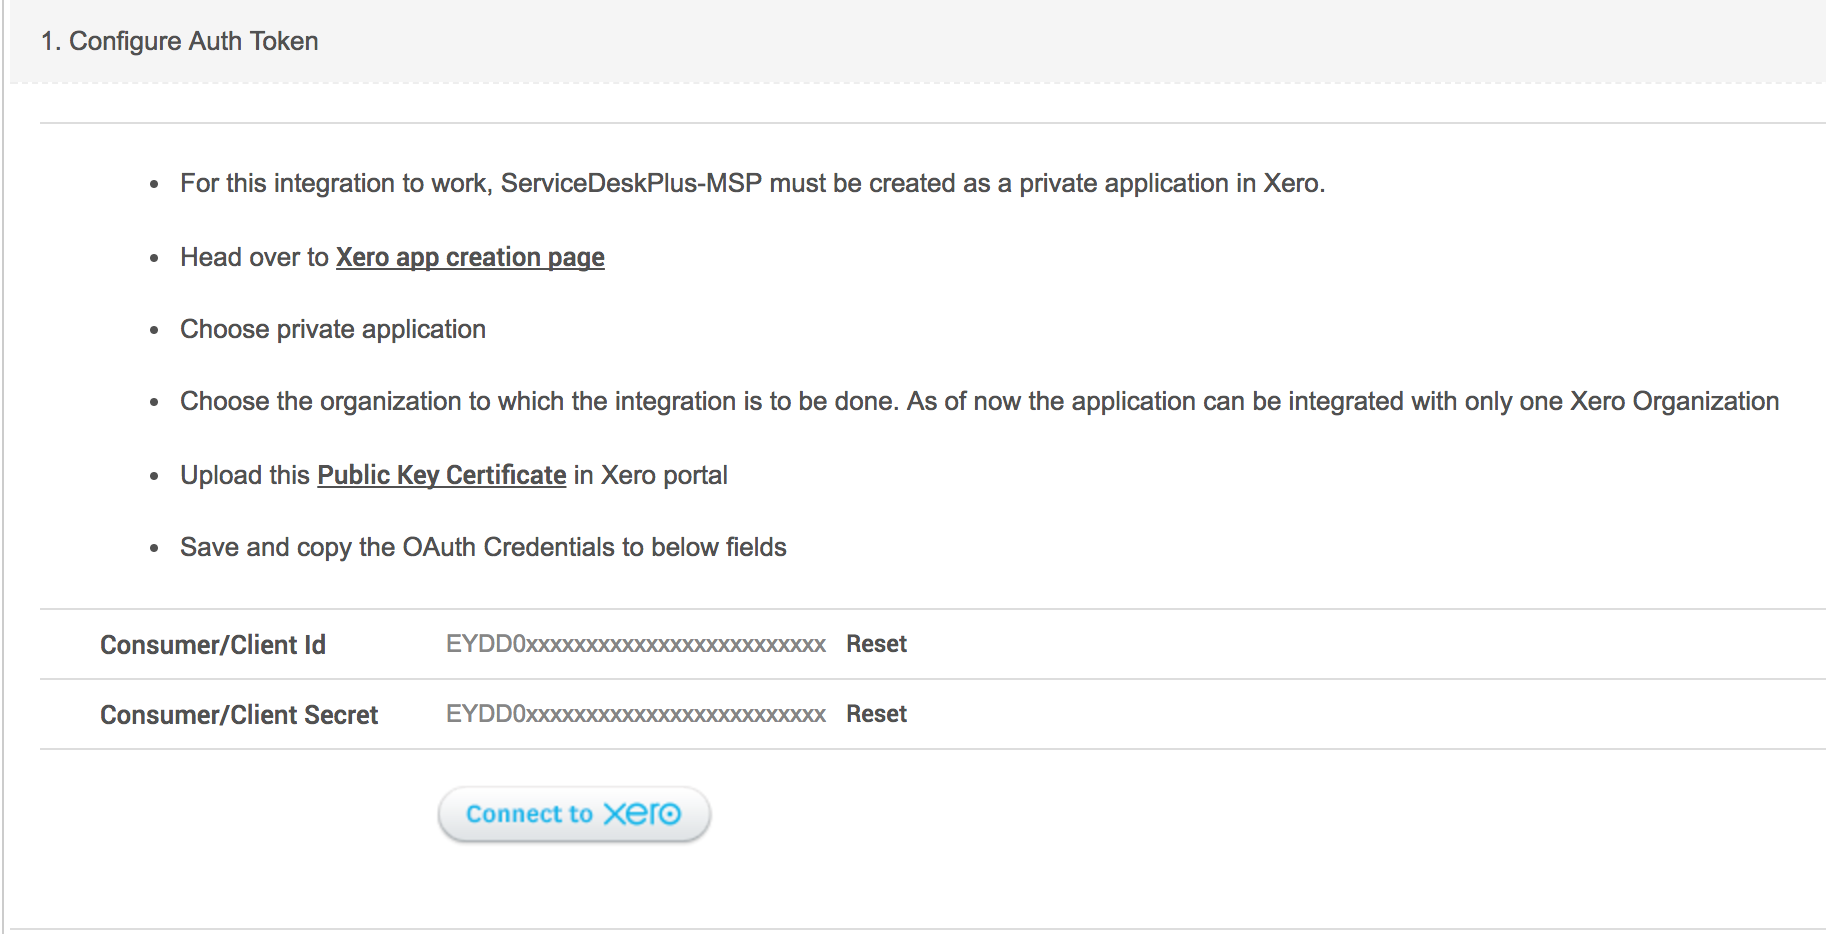Click the 'Save and copy the OAuth Credentials' step
Image resolution: width=1826 pixels, height=934 pixels.
pos(483,548)
